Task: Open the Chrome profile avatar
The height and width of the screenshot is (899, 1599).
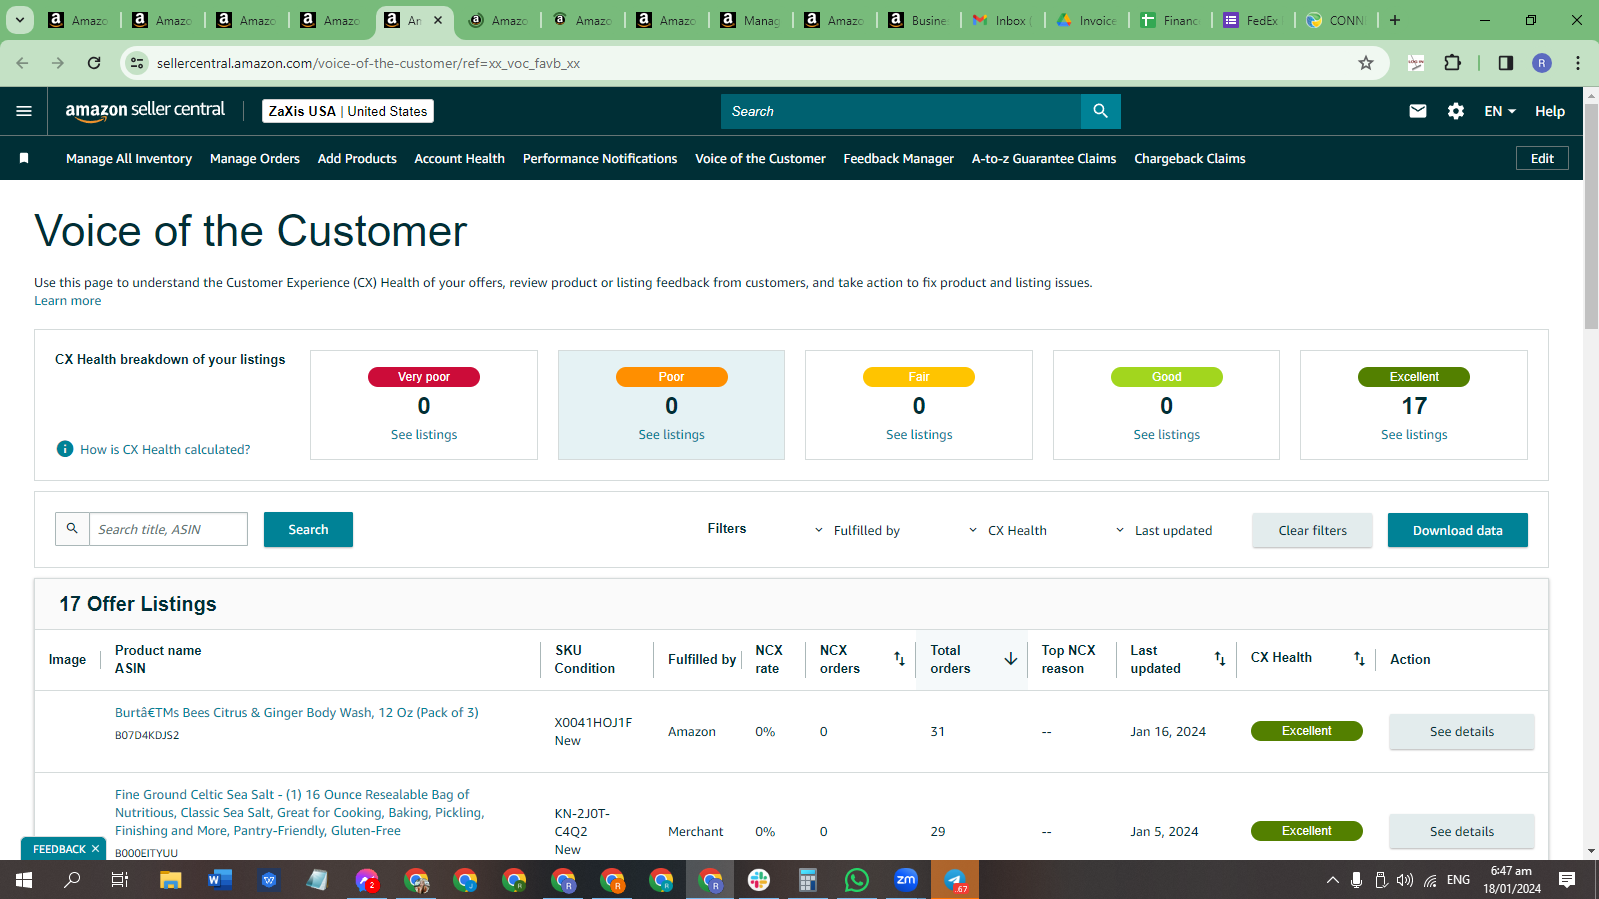Action: tap(1542, 63)
